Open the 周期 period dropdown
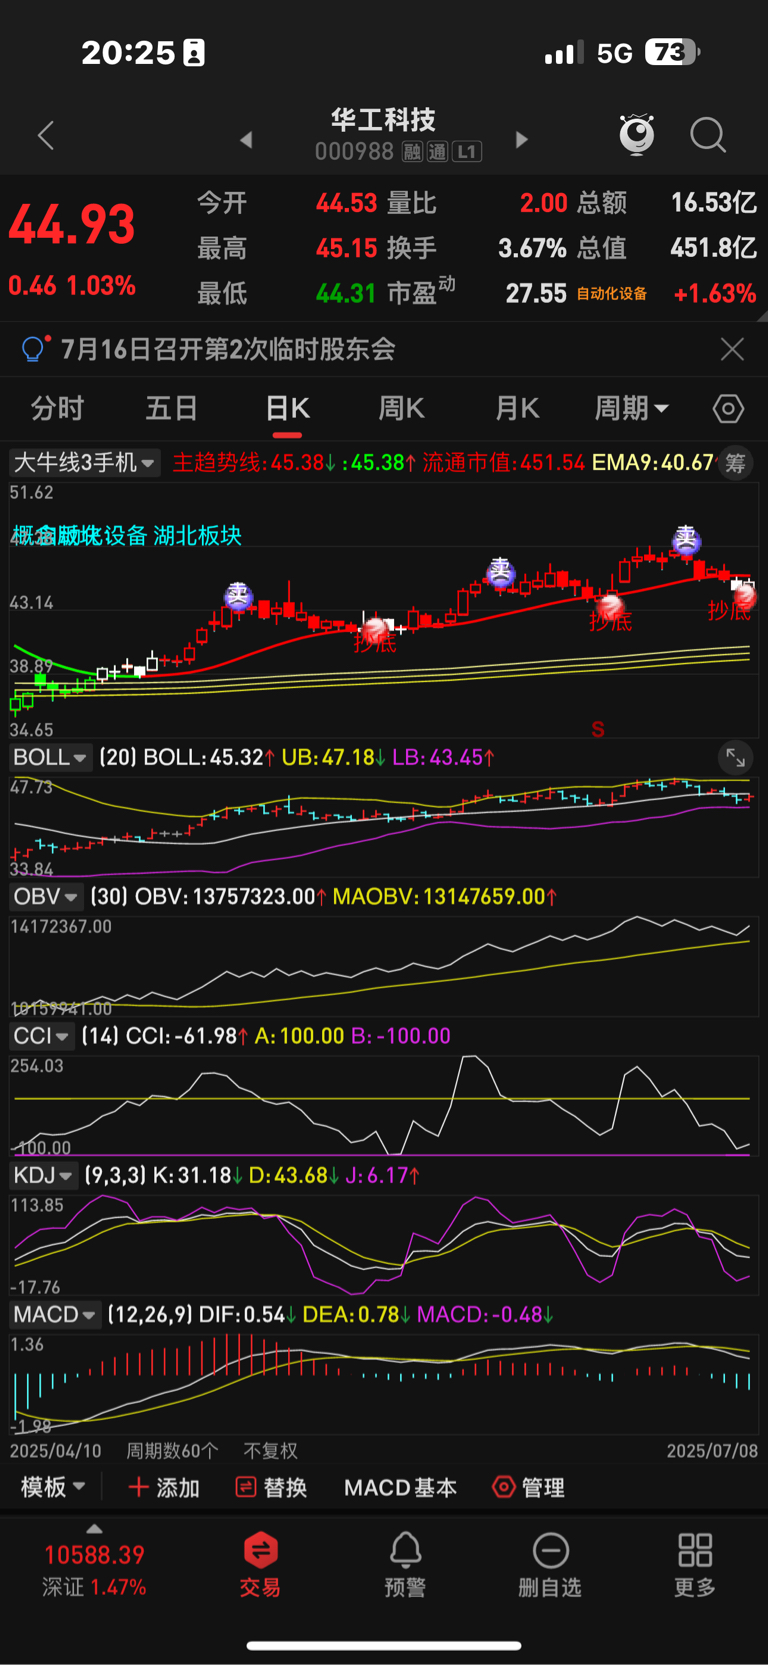This screenshot has height=1665, width=768. (631, 408)
